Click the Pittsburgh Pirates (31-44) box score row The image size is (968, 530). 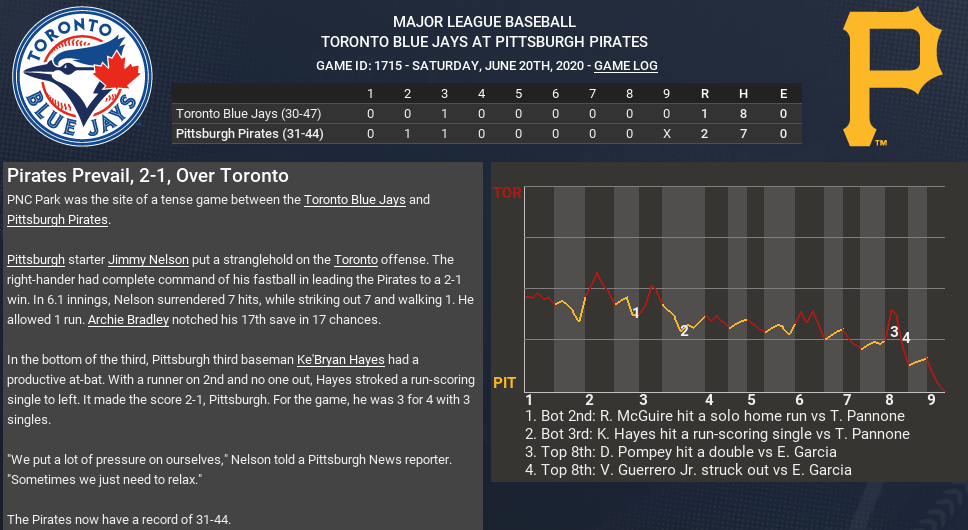249,133
